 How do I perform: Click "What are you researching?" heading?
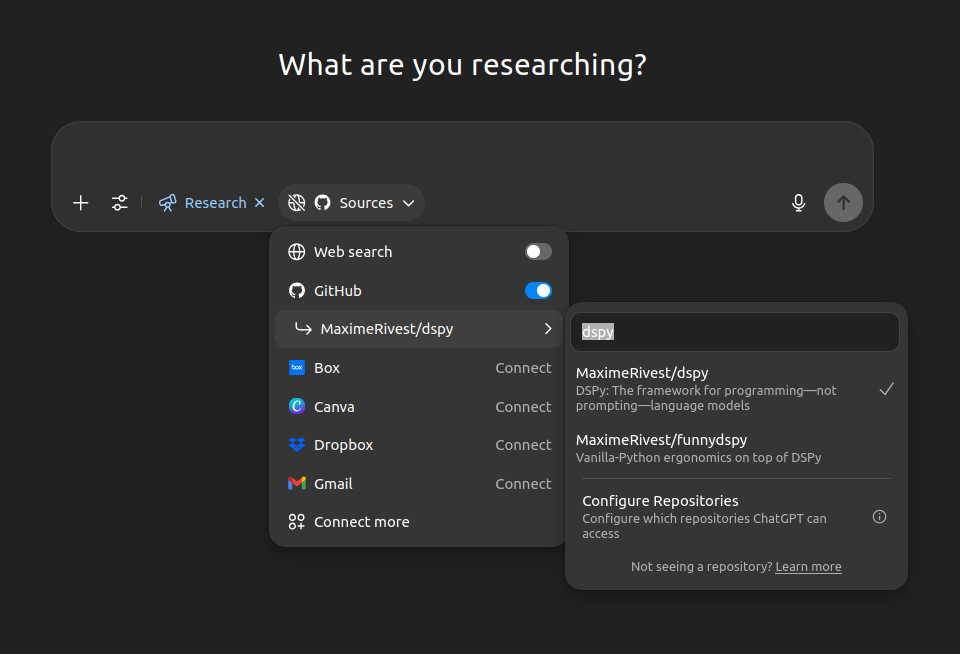462,65
